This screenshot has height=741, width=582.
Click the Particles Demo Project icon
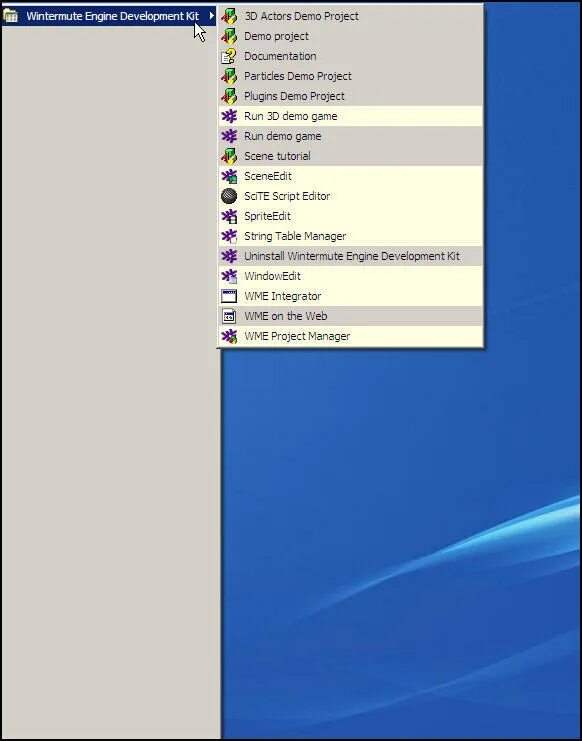229,76
